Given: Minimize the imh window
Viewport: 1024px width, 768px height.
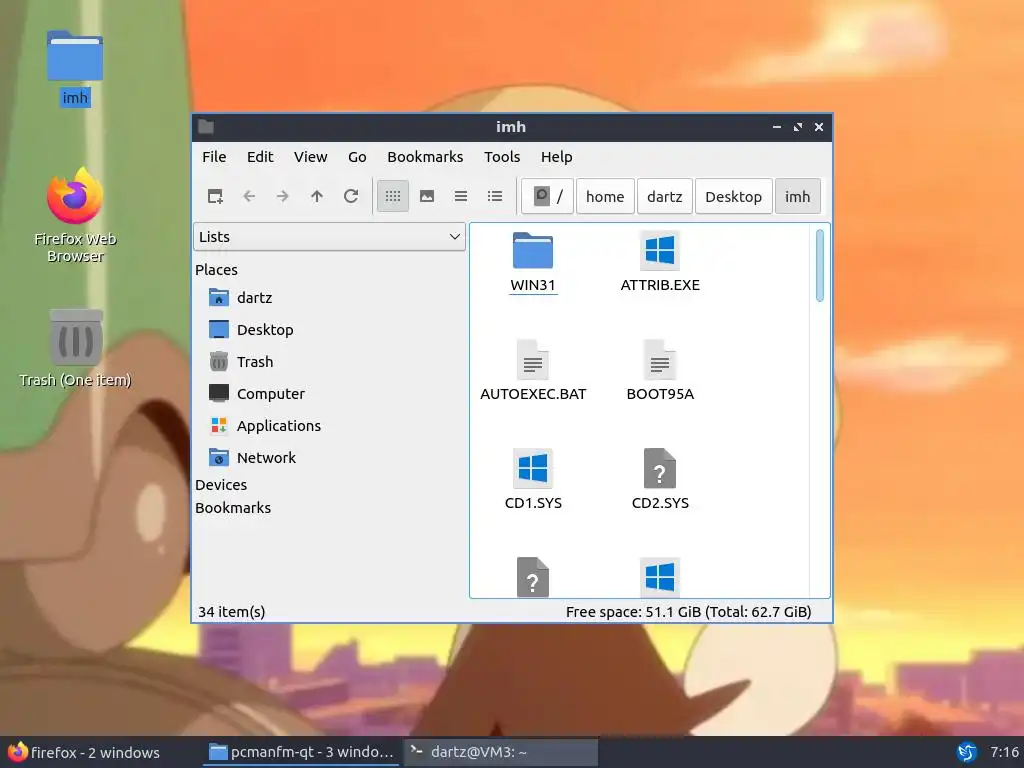Looking at the screenshot, I should pyautogui.click(x=776, y=127).
